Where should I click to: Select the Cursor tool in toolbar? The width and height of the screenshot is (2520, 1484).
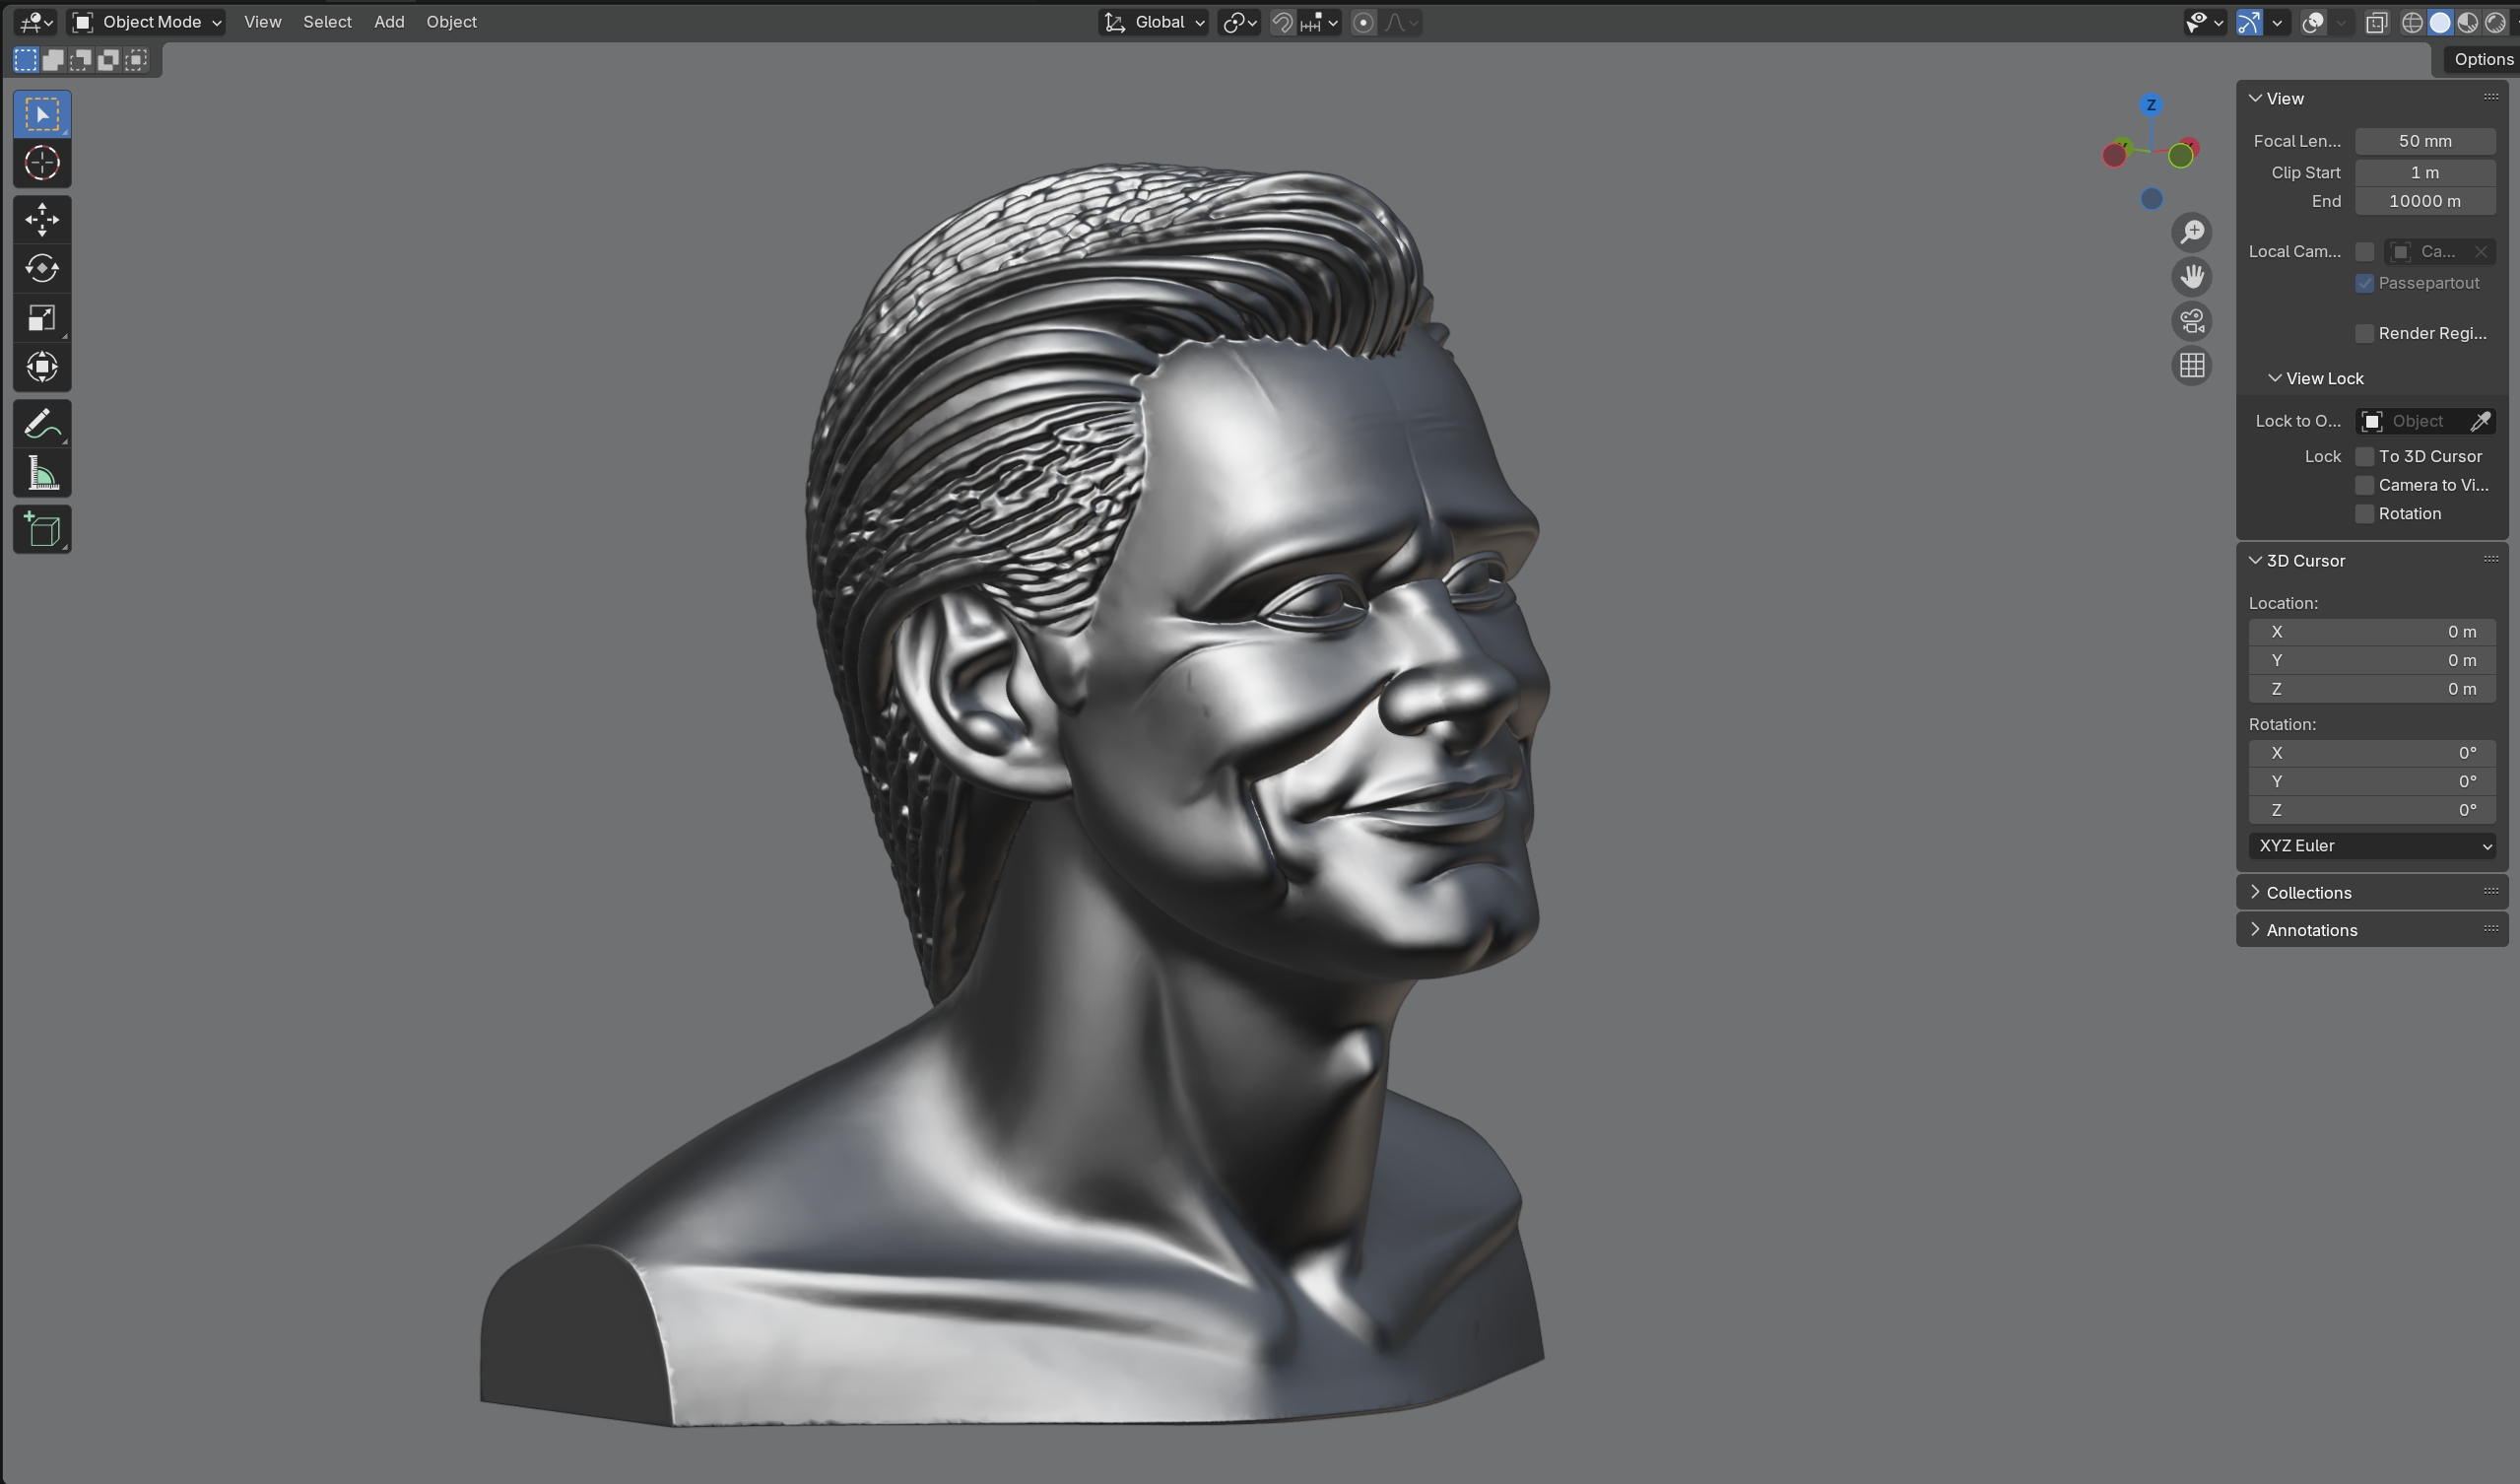click(42, 163)
